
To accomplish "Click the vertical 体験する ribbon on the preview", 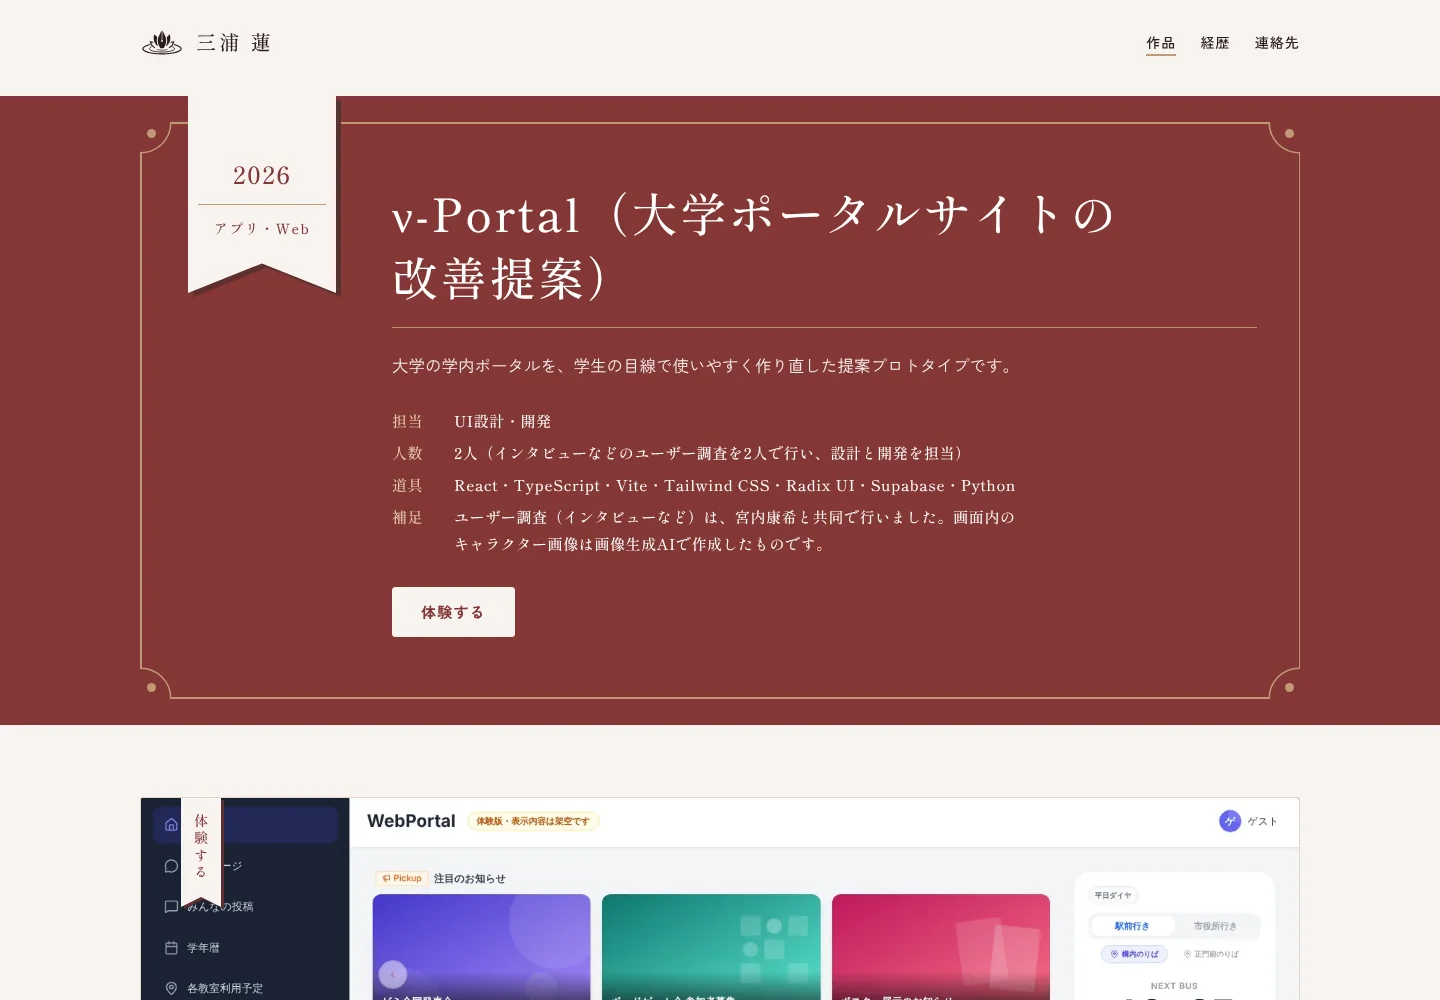I will 201,850.
